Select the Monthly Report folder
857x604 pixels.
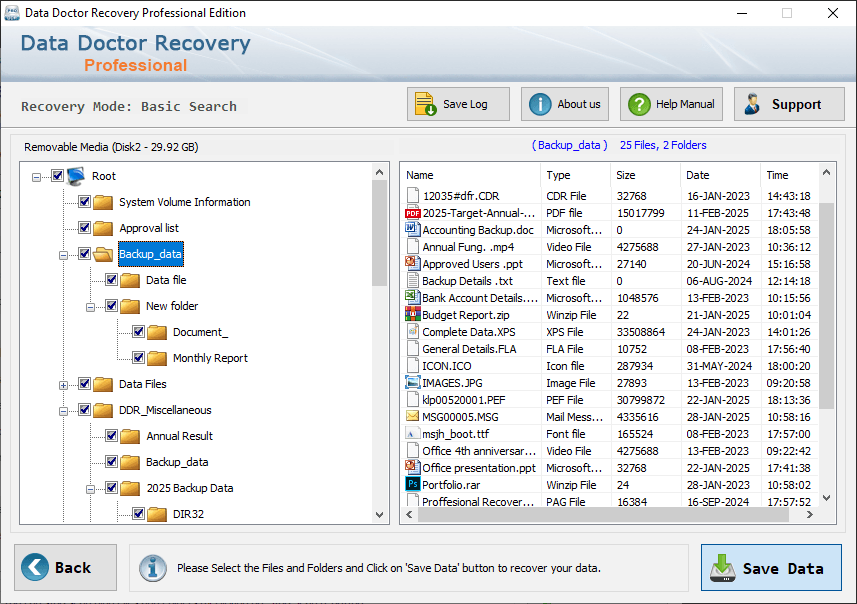pos(210,358)
